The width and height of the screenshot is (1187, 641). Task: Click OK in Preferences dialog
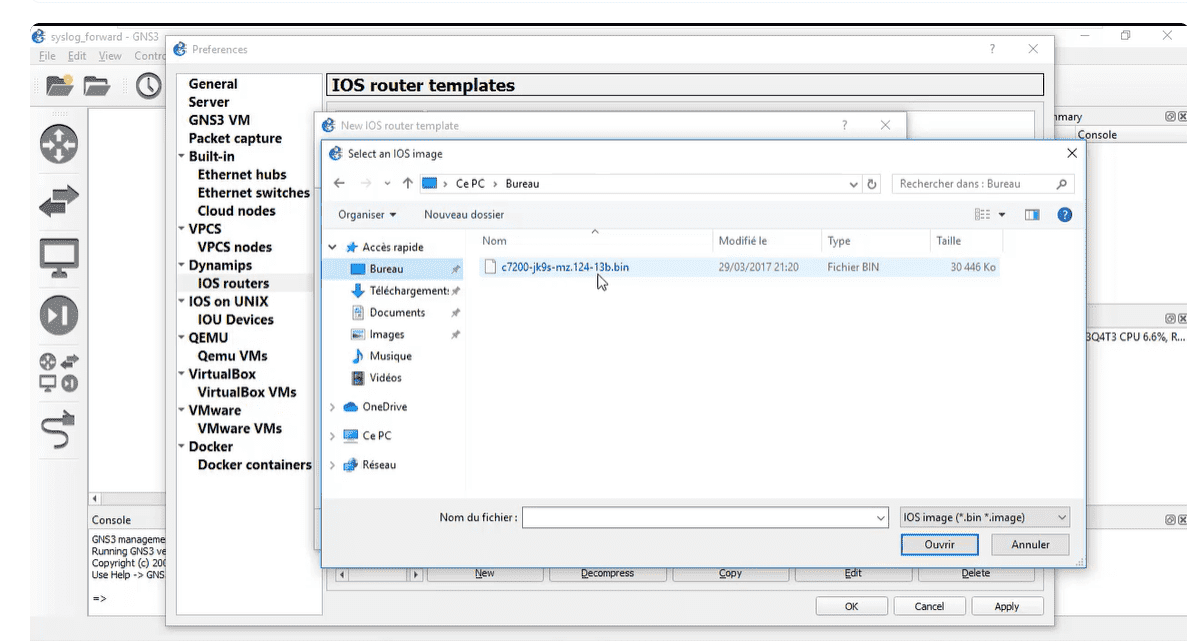(x=852, y=606)
